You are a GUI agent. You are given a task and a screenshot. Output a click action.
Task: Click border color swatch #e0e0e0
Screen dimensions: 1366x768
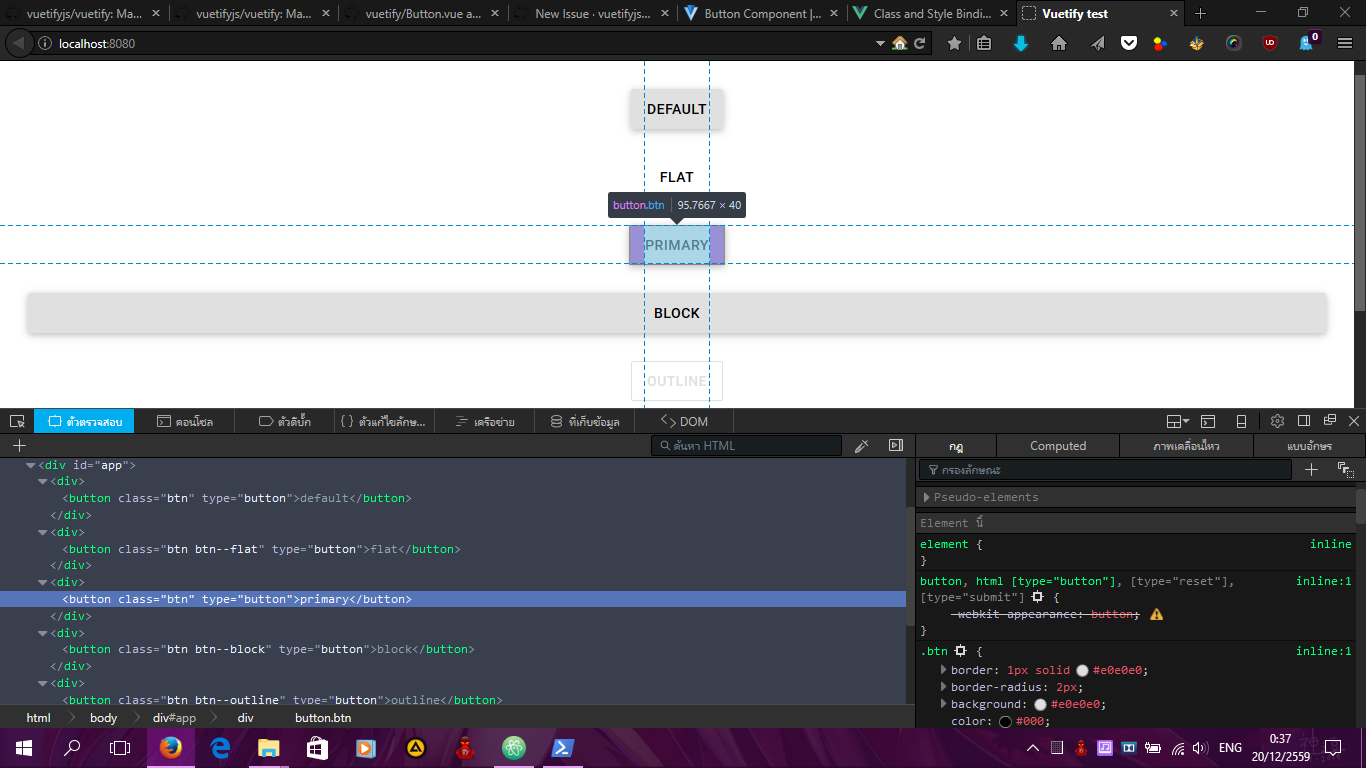pyautogui.click(x=1082, y=670)
